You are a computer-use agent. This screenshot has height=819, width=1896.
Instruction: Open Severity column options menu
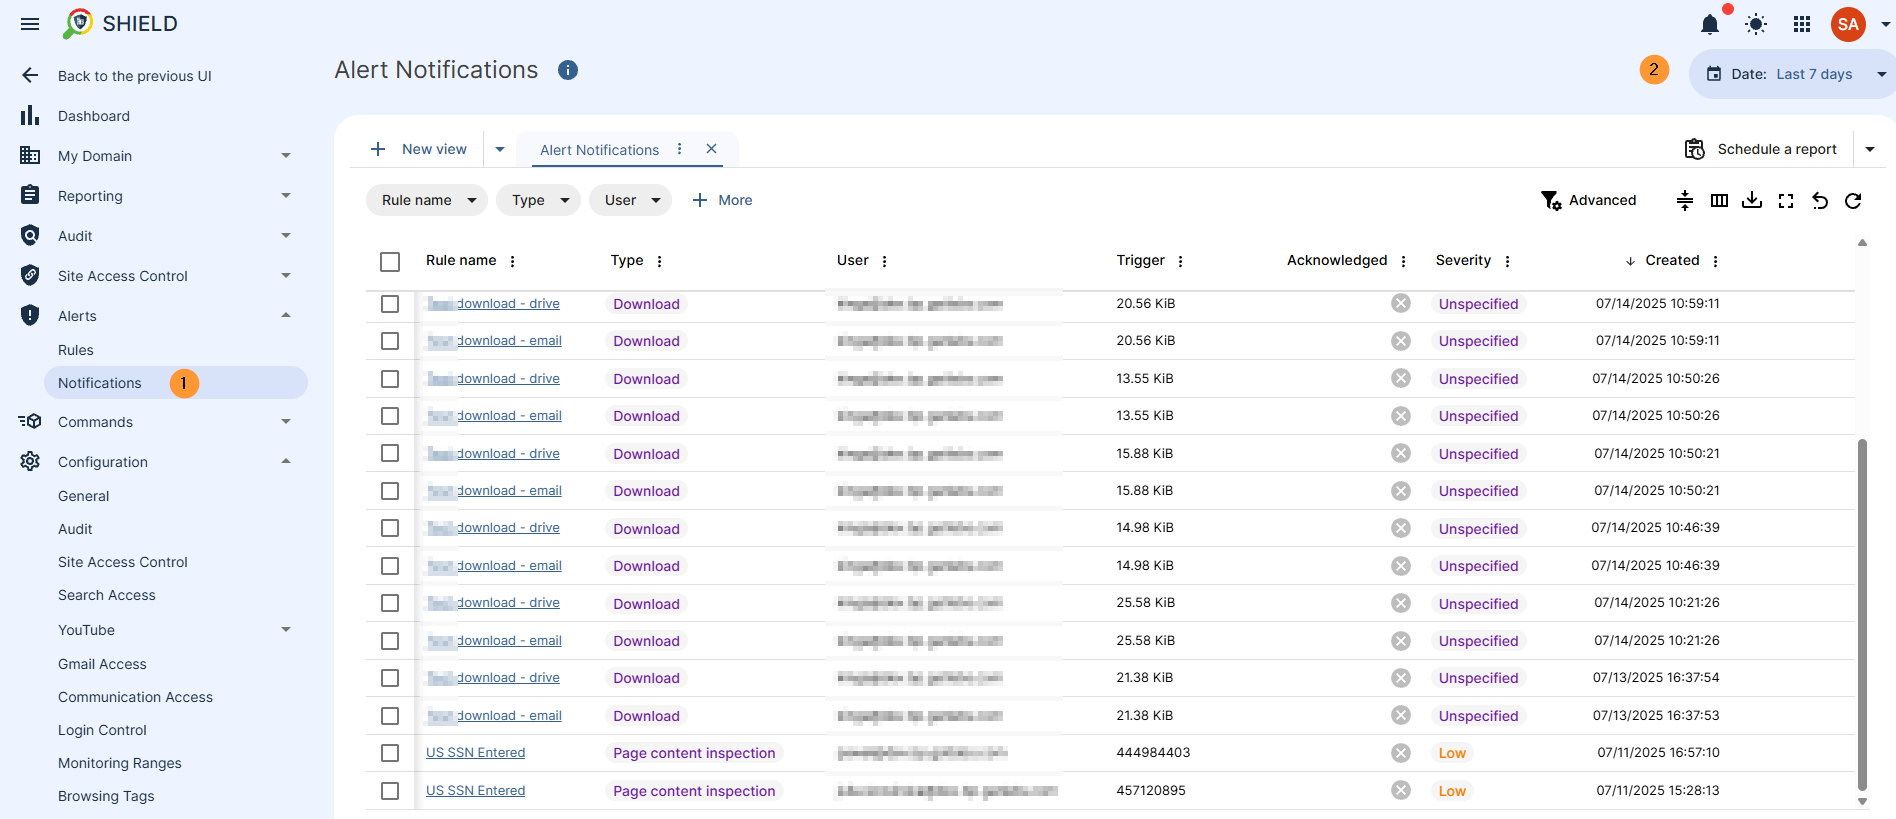pos(1508,261)
